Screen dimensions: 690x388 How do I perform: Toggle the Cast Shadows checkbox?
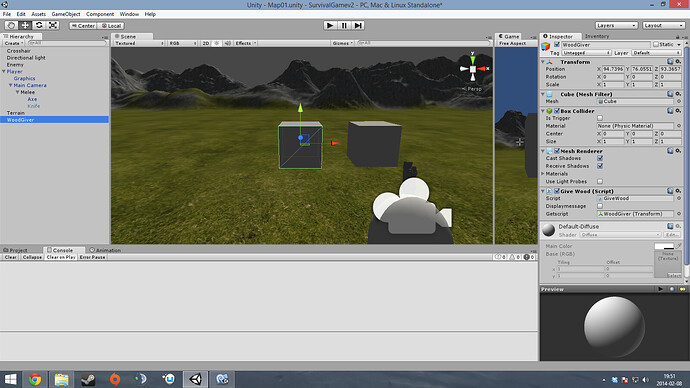tap(600, 158)
